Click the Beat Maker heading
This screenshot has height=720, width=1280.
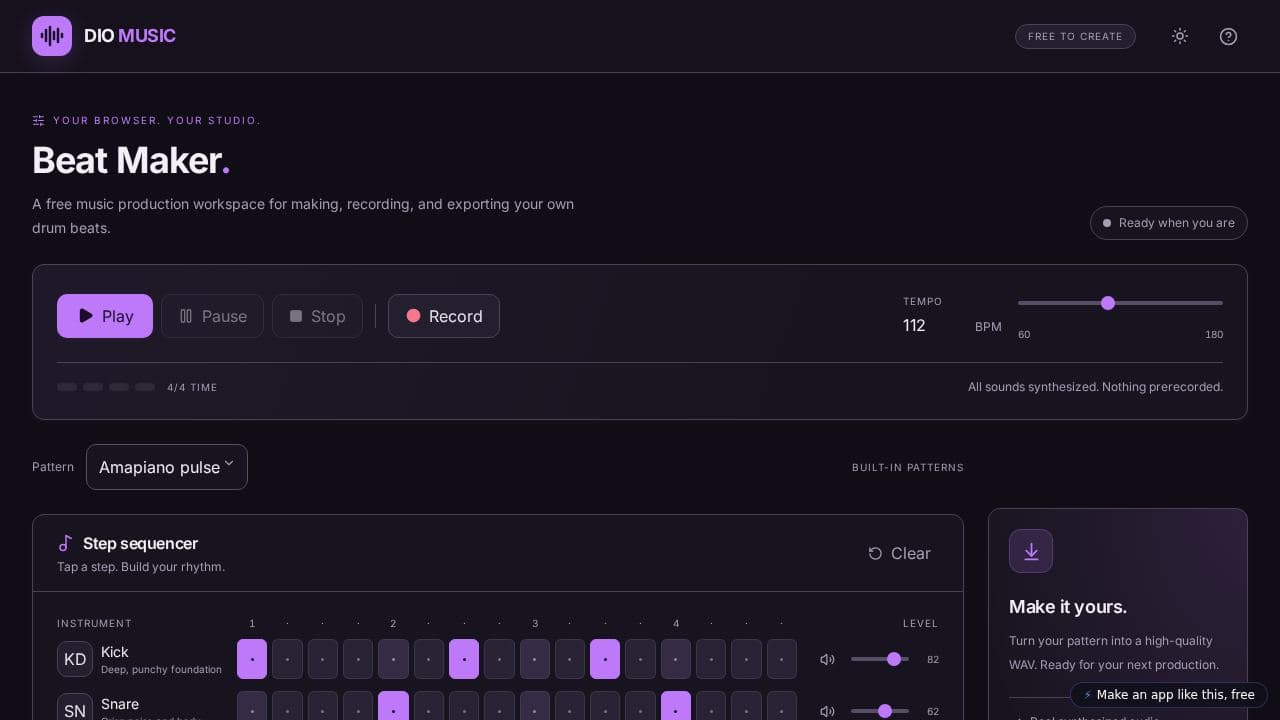(x=131, y=160)
